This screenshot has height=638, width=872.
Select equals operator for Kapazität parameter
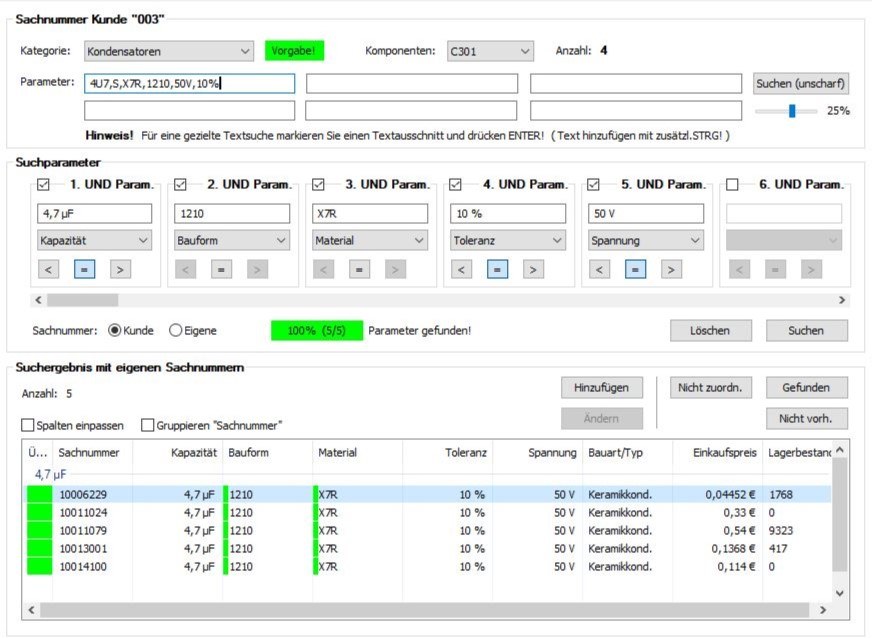coord(85,270)
